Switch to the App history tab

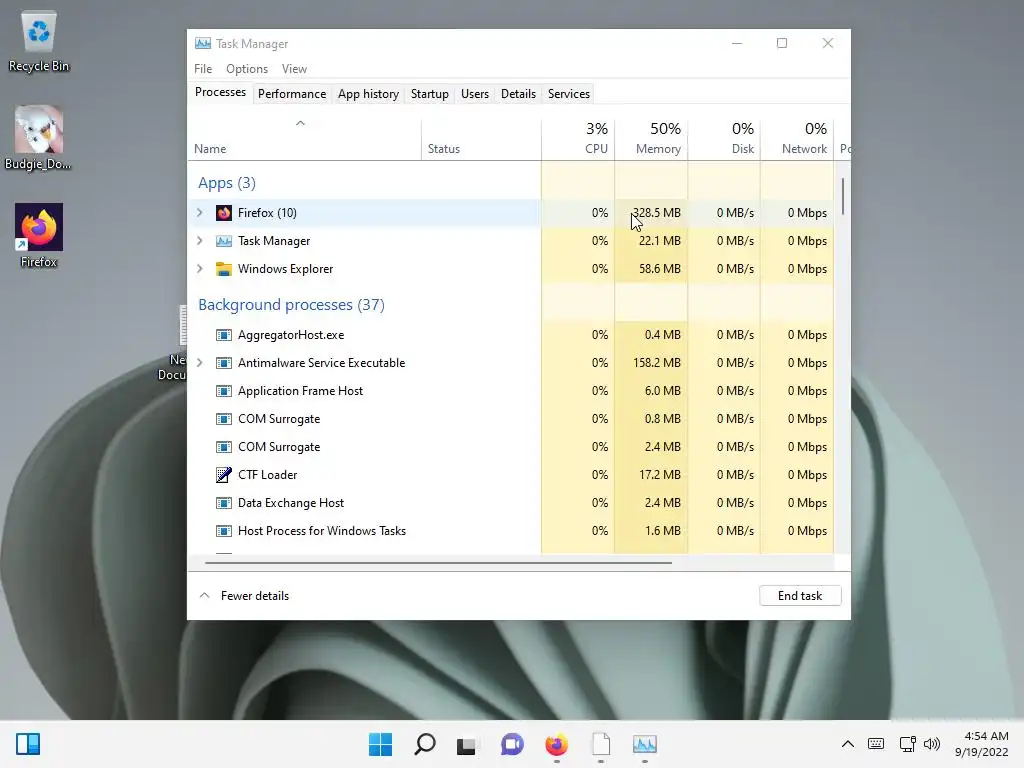[x=368, y=94]
